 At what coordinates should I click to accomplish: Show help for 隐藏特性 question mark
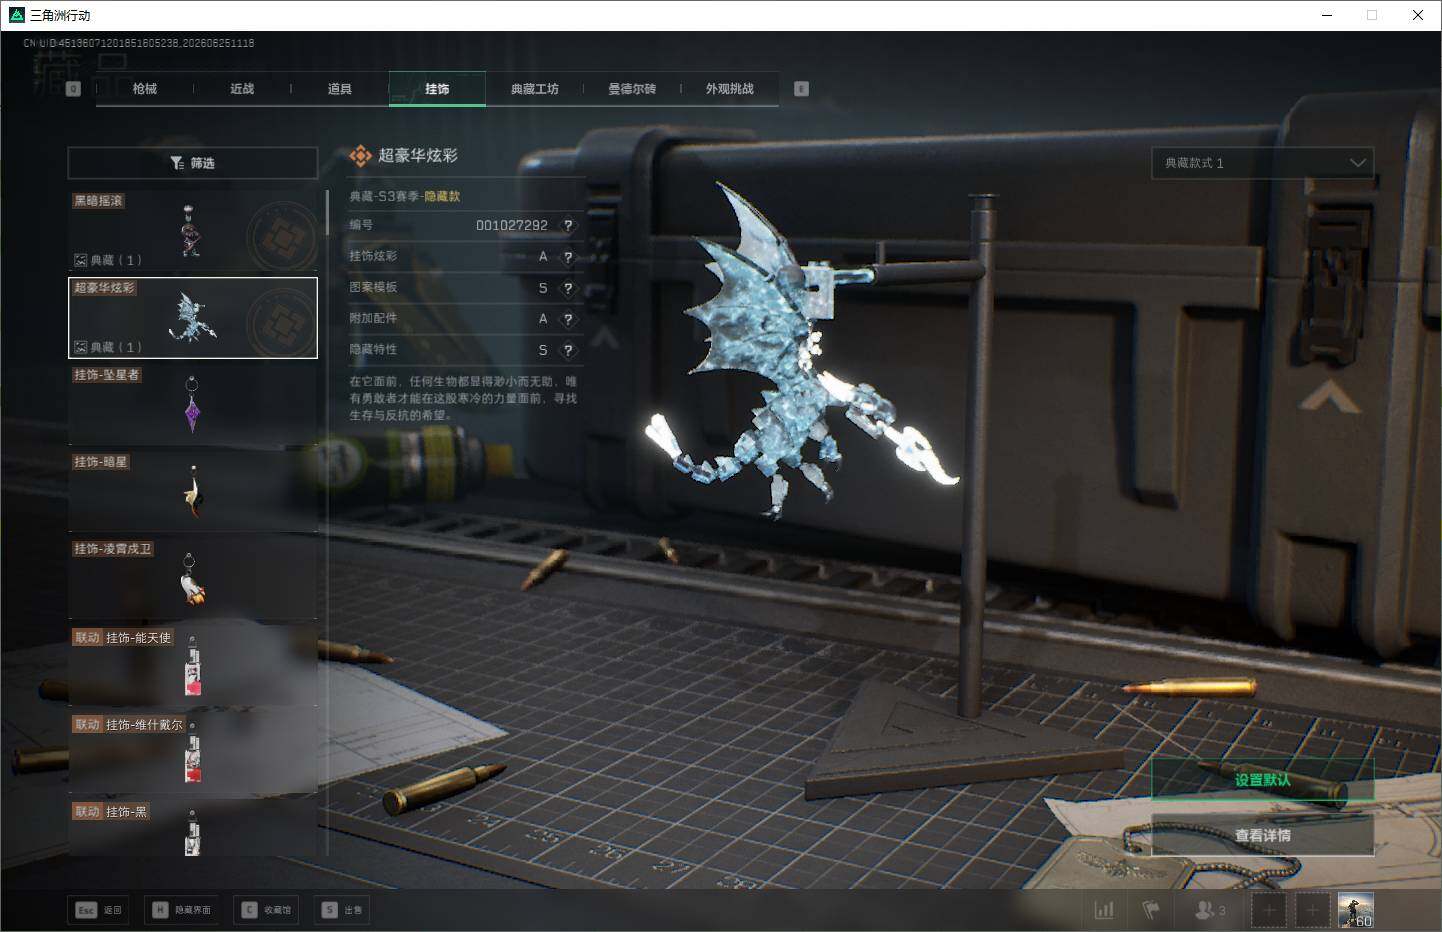pyautogui.click(x=568, y=350)
